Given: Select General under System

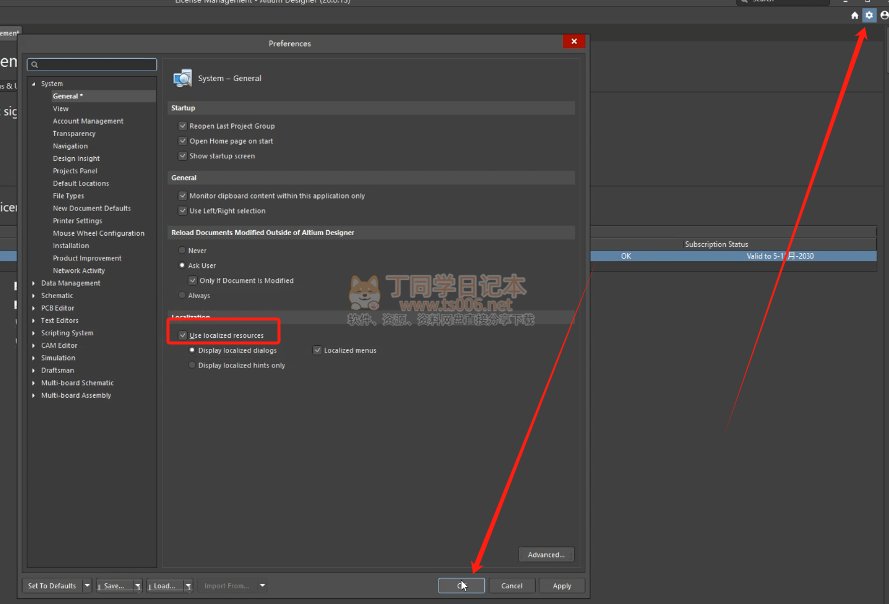Looking at the screenshot, I should [x=67, y=96].
